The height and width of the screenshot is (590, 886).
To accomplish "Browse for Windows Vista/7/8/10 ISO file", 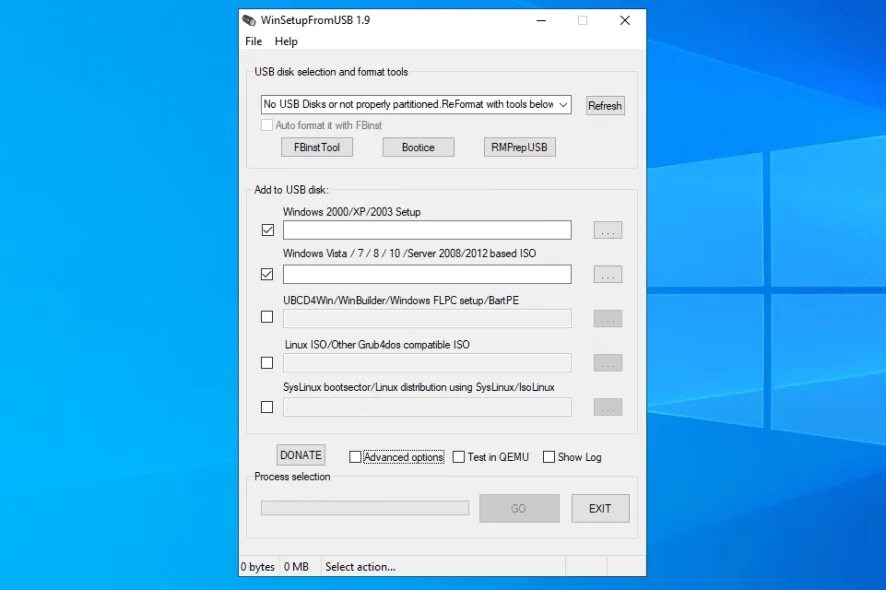I will coord(608,275).
